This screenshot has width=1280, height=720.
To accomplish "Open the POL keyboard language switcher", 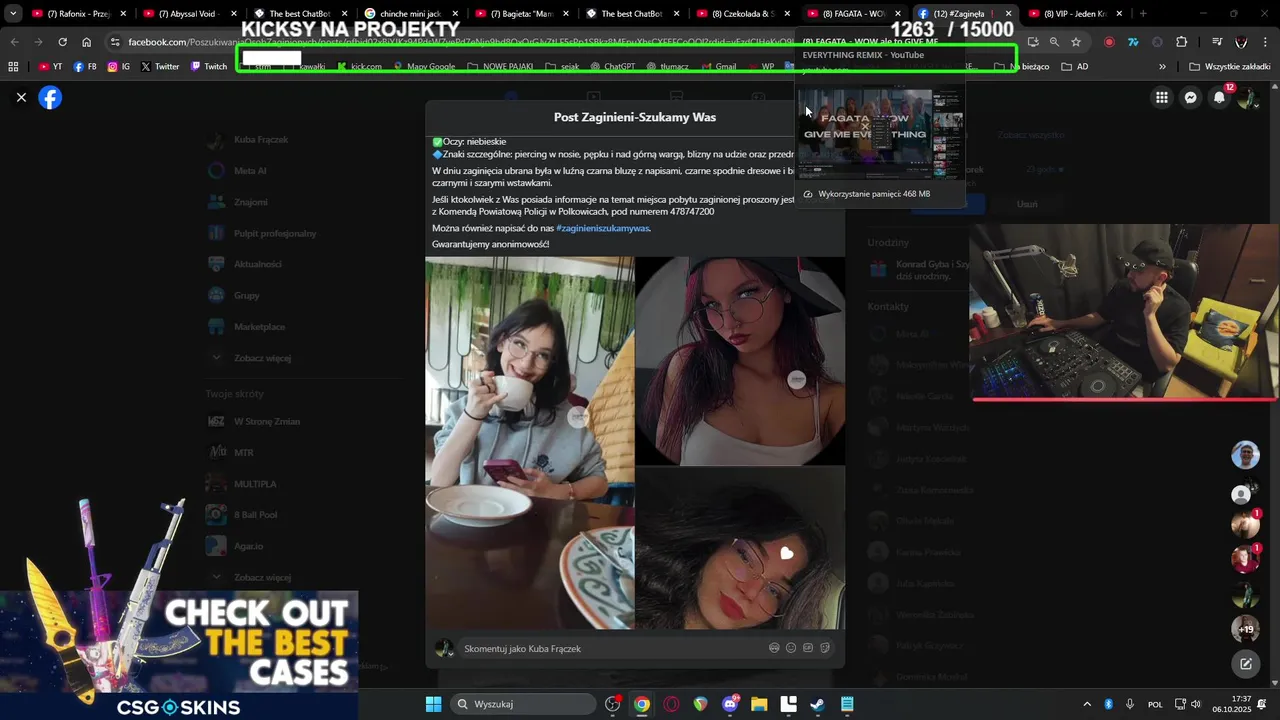I will [x=1155, y=704].
